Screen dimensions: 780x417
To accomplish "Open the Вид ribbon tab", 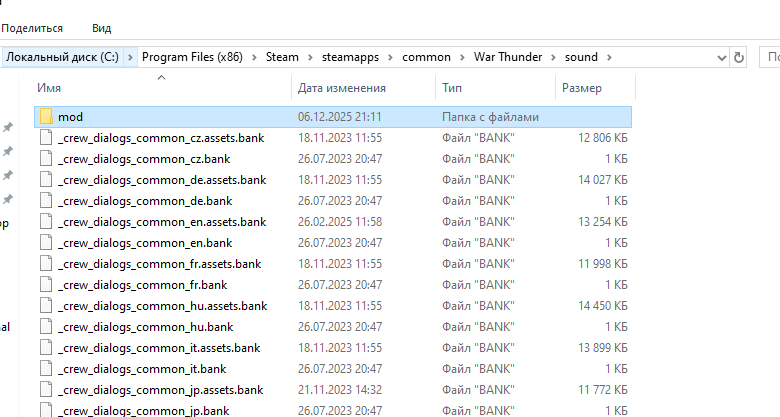I will coord(101,28).
